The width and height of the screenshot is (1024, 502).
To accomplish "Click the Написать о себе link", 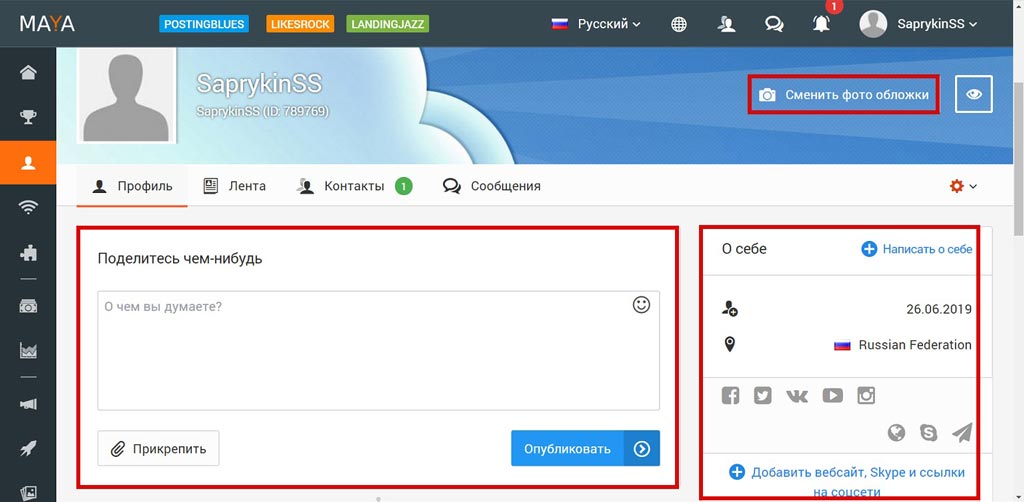I will coord(917,249).
